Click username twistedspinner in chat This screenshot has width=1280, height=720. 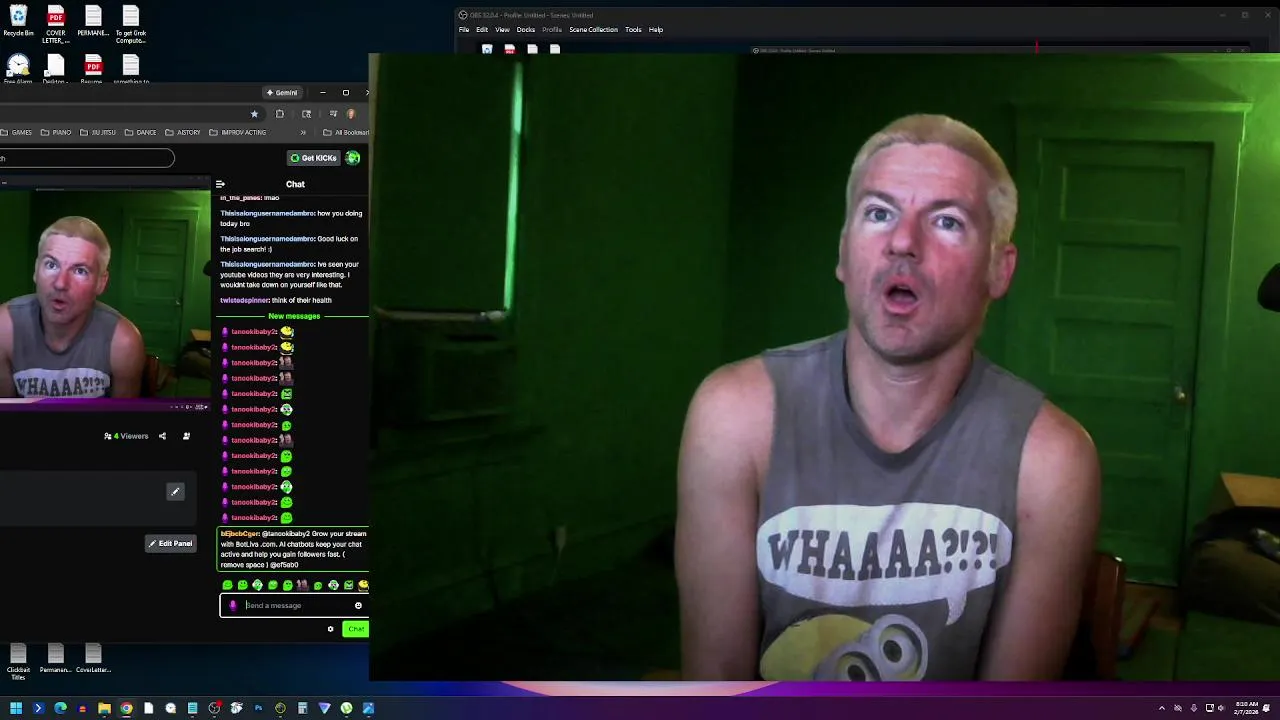(245, 300)
